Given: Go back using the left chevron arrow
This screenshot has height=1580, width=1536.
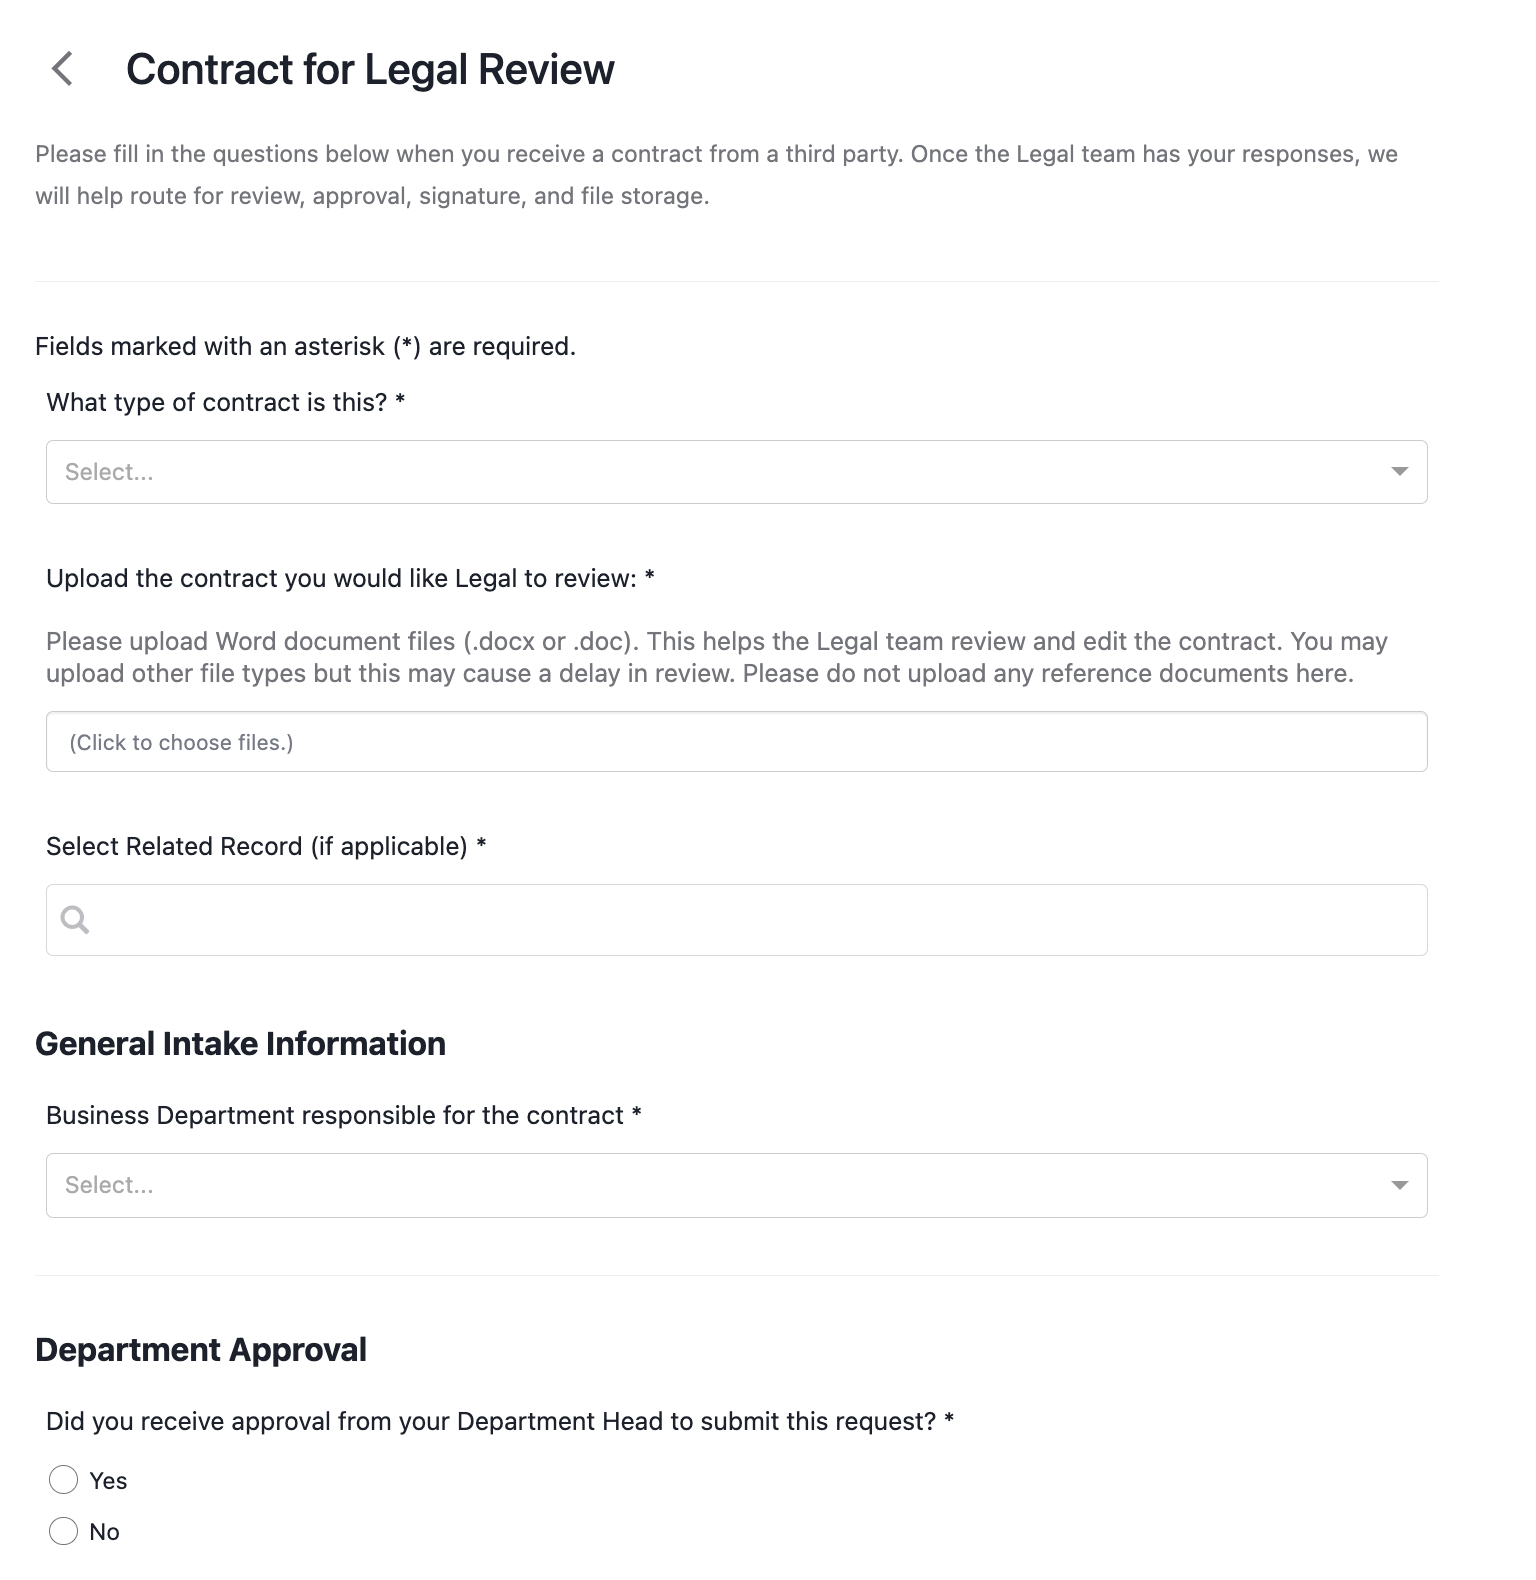Looking at the screenshot, I should (62, 69).
